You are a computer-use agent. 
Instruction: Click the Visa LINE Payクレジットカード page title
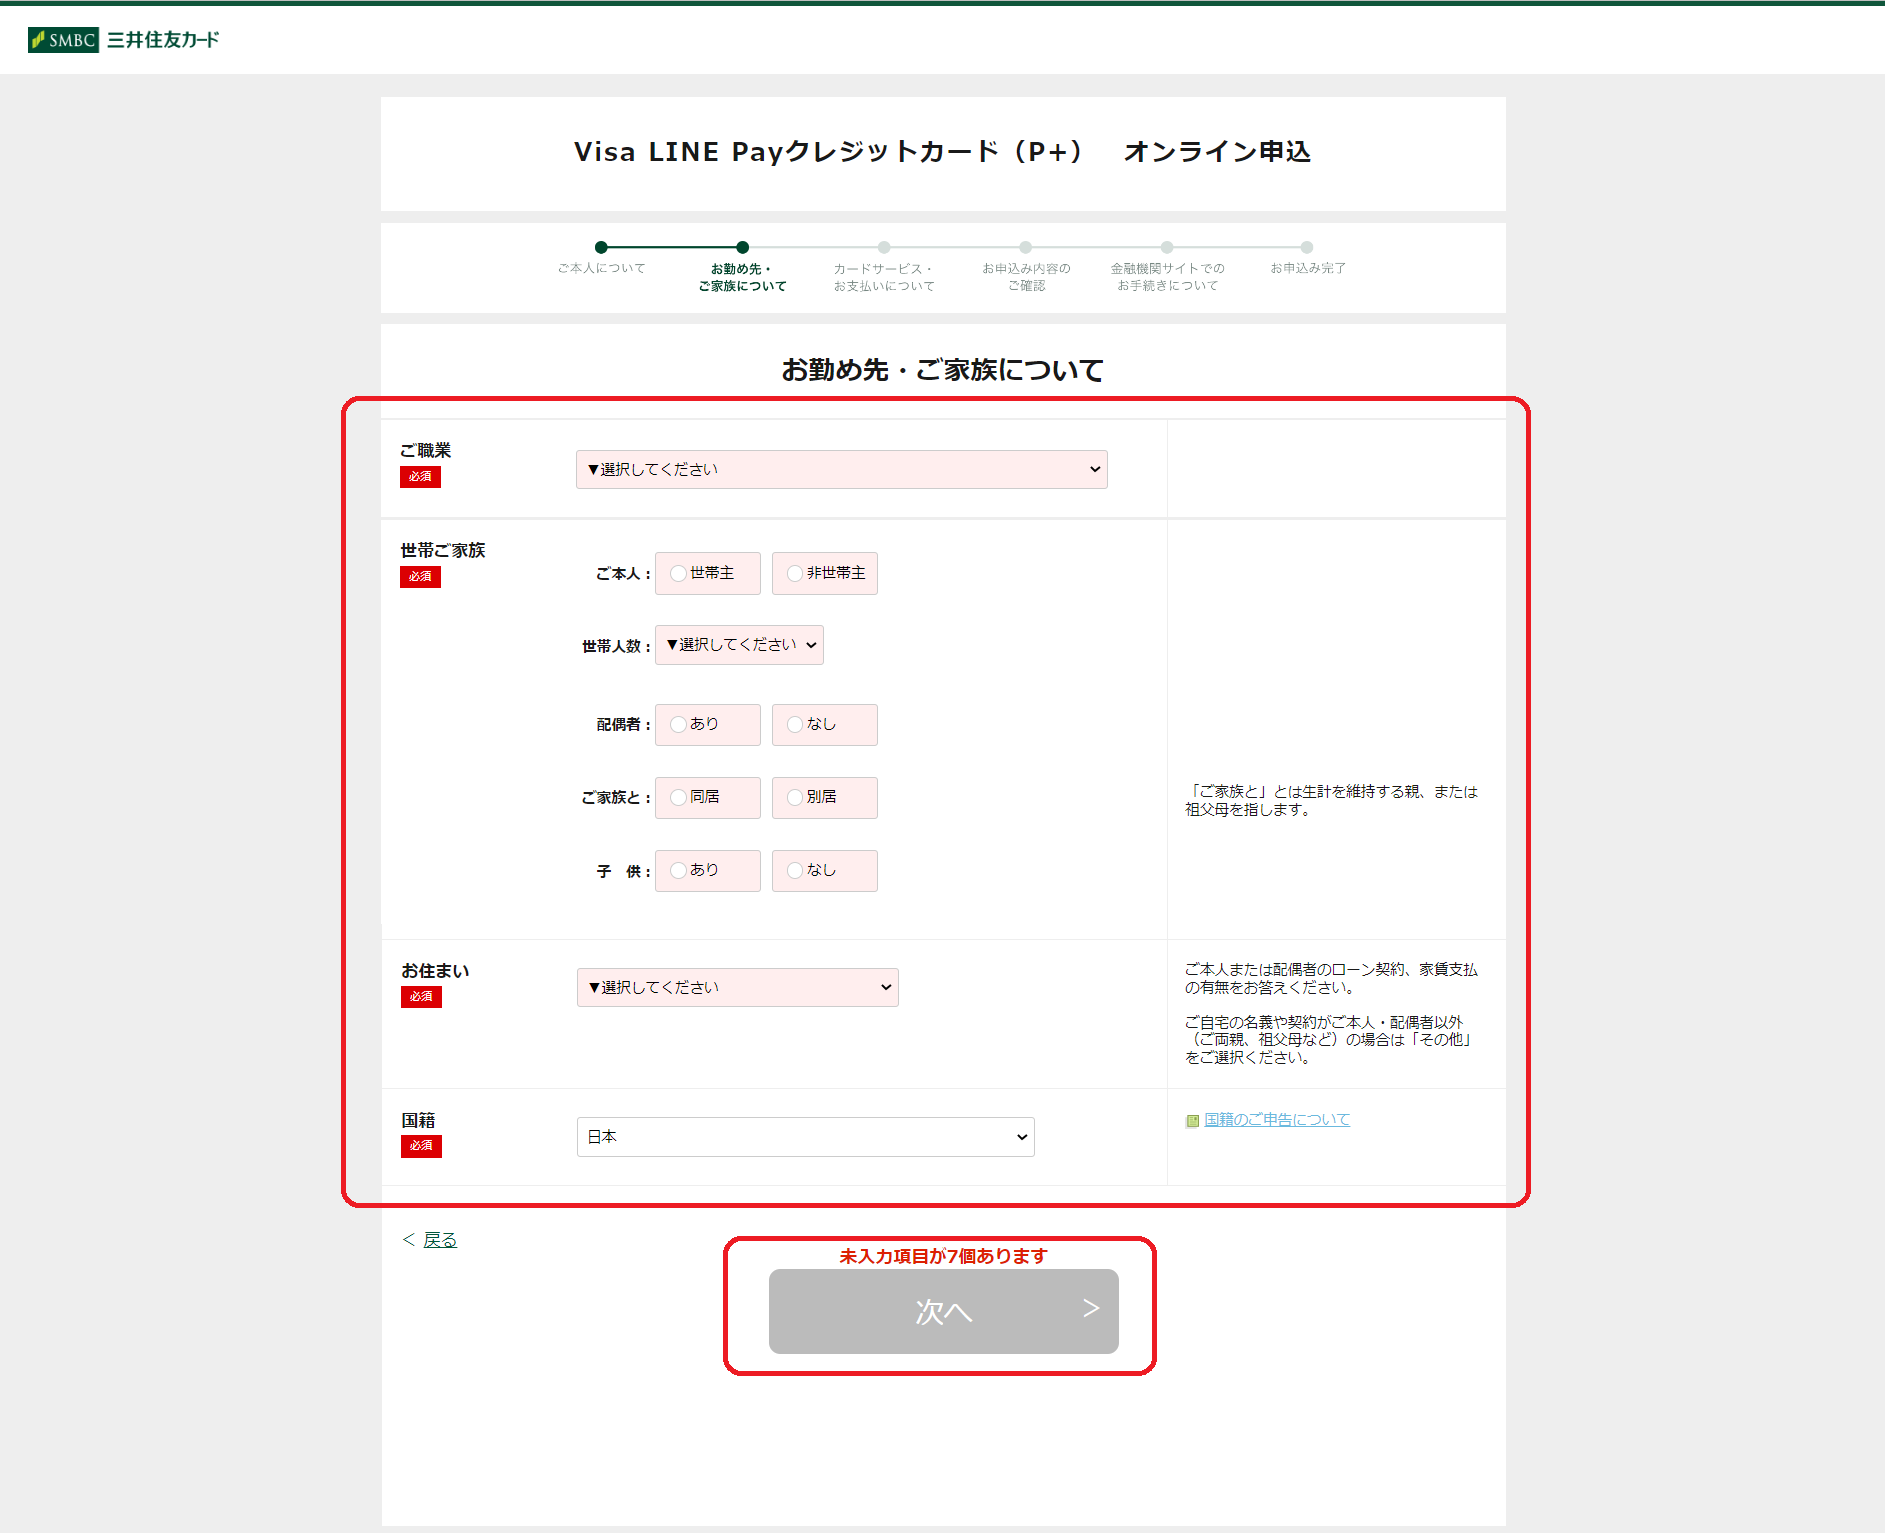(942, 152)
